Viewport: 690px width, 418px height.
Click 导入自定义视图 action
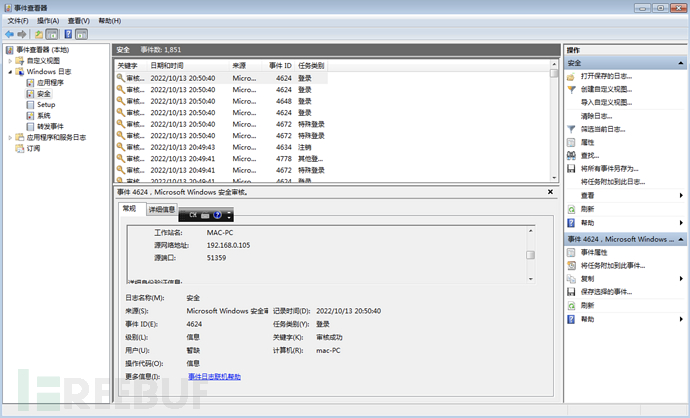coord(606,103)
